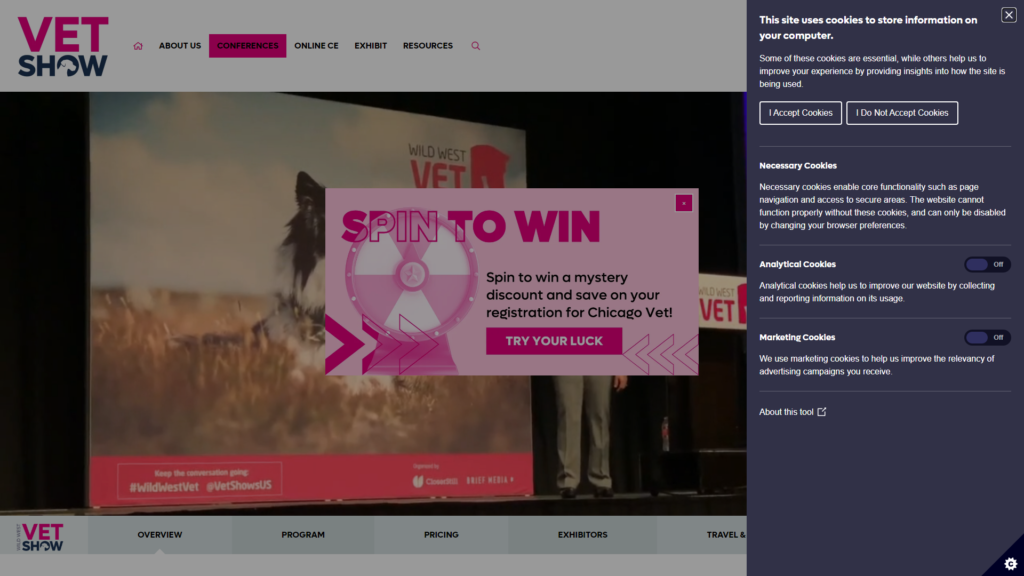This screenshot has height=576, width=1024.
Task: Click the Necessary Cookies heading
Action: point(797,166)
